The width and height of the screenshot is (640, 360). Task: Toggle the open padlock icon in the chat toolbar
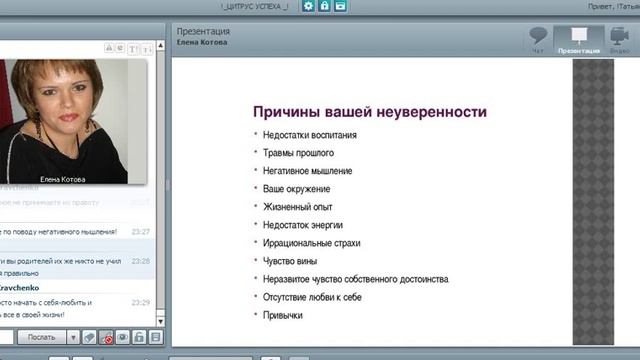[x=139, y=338]
